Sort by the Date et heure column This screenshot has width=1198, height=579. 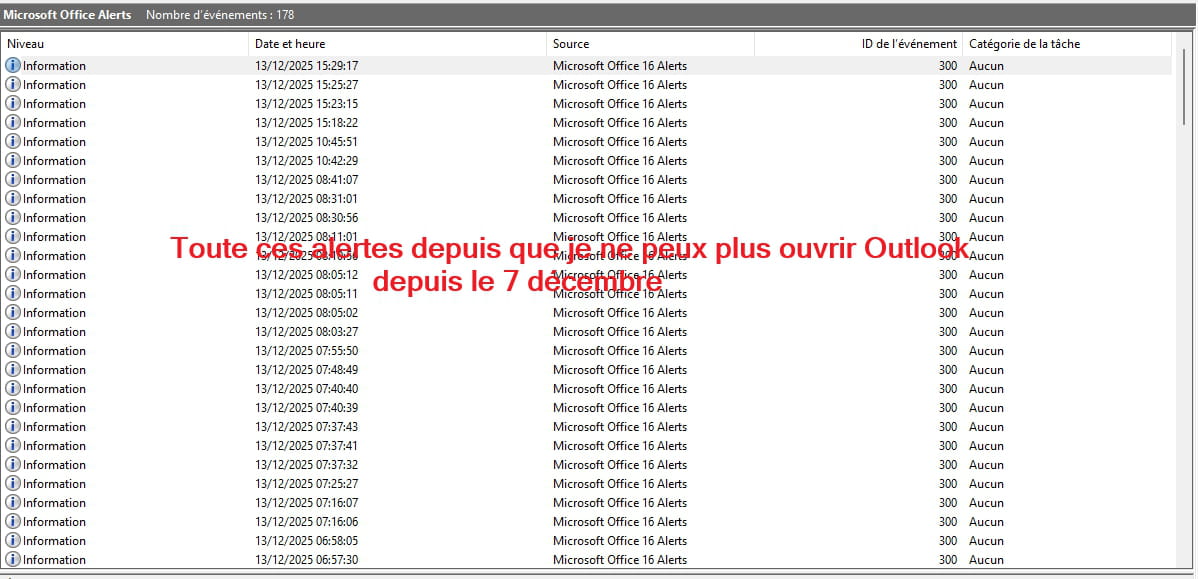(x=290, y=44)
